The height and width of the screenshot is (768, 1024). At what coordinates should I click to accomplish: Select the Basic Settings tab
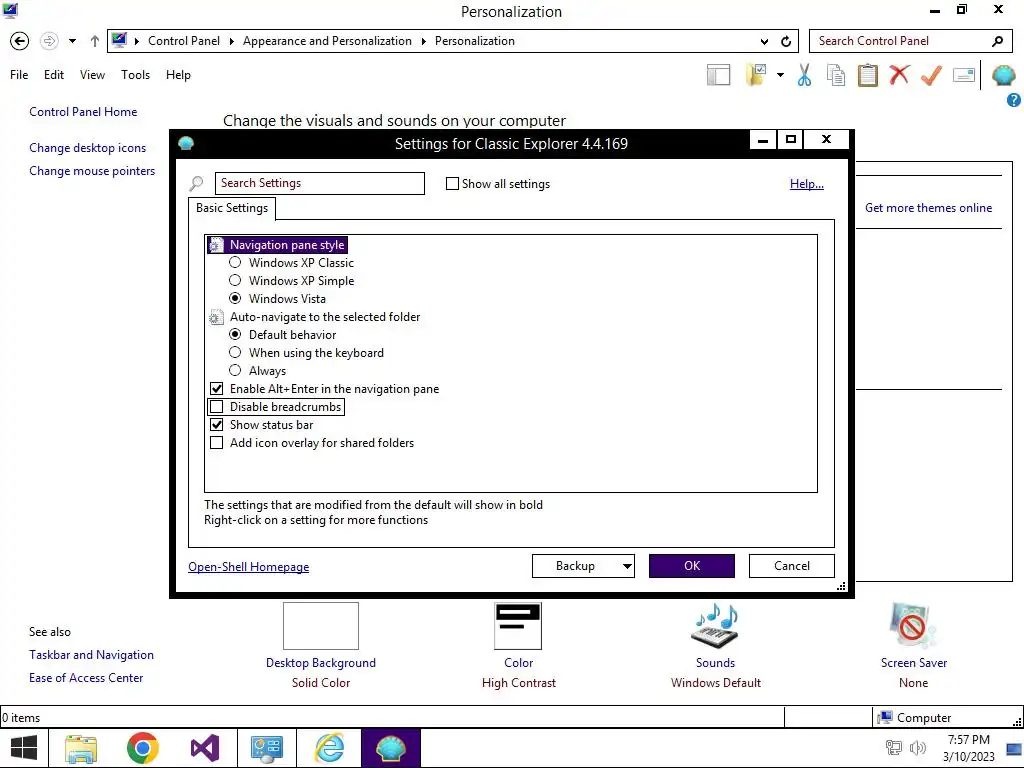point(232,208)
